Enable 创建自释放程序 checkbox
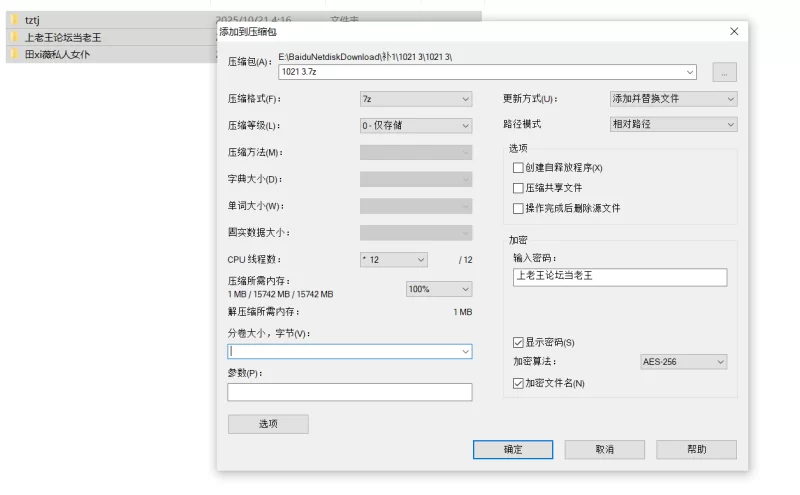The image size is (800, 495). (x=518, y=167)
